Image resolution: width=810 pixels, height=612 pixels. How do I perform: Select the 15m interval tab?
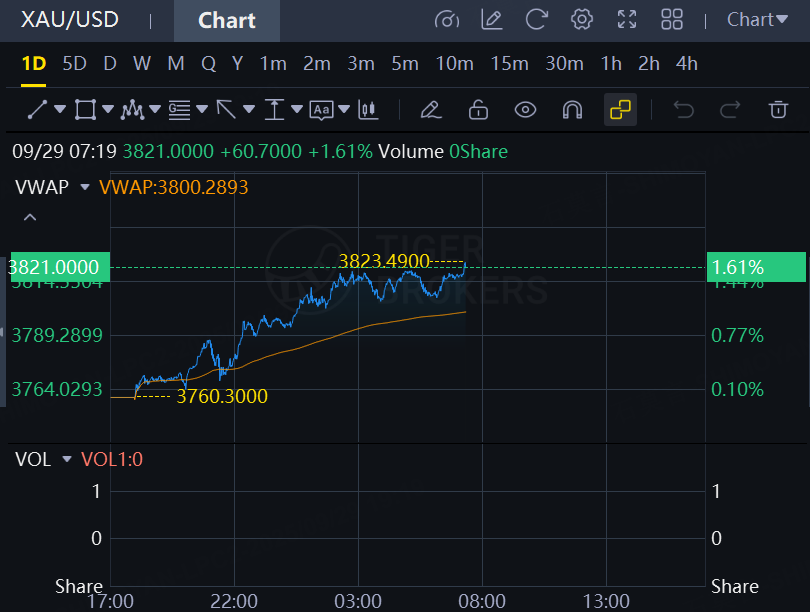pyautogui.click(x=509, y=64)
